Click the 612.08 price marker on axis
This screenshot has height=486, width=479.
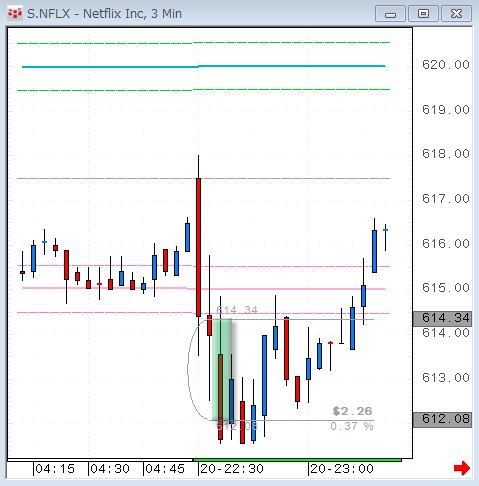442,419
